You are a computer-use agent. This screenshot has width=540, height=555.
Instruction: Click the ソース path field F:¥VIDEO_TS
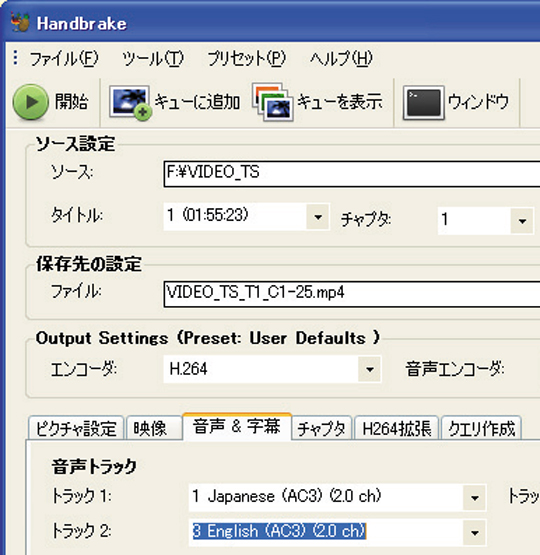(x=352, y=173)
